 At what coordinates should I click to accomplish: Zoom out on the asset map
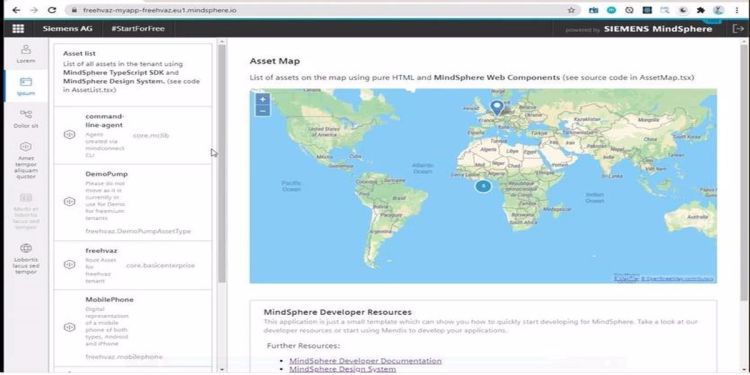click(263, 111)
